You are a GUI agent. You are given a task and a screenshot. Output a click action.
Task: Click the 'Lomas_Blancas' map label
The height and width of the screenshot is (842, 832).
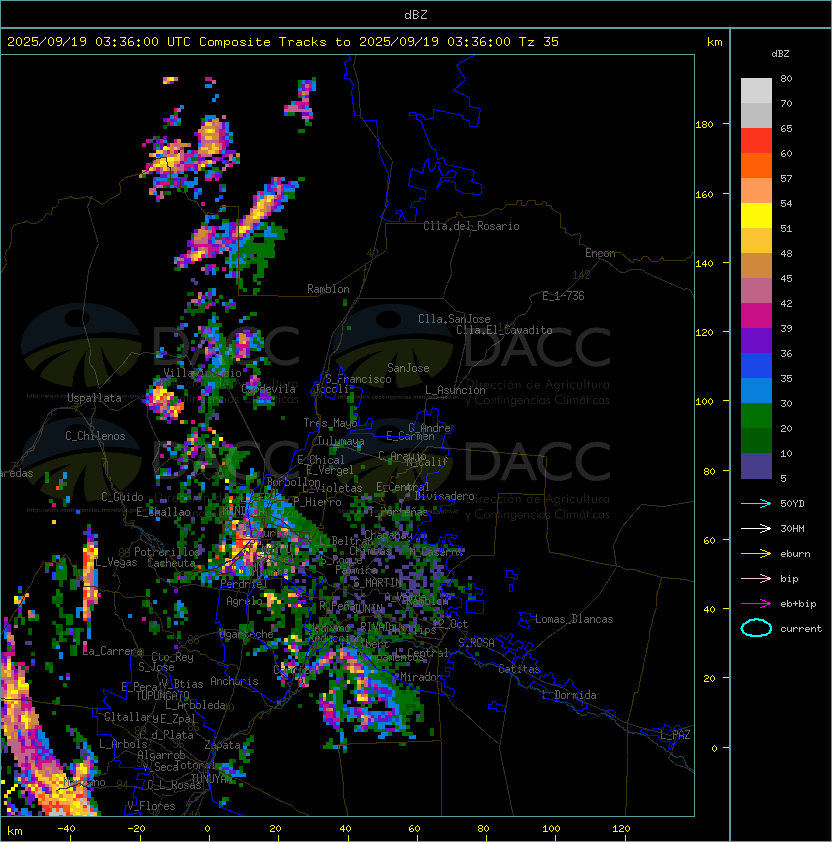pos(574,619)
